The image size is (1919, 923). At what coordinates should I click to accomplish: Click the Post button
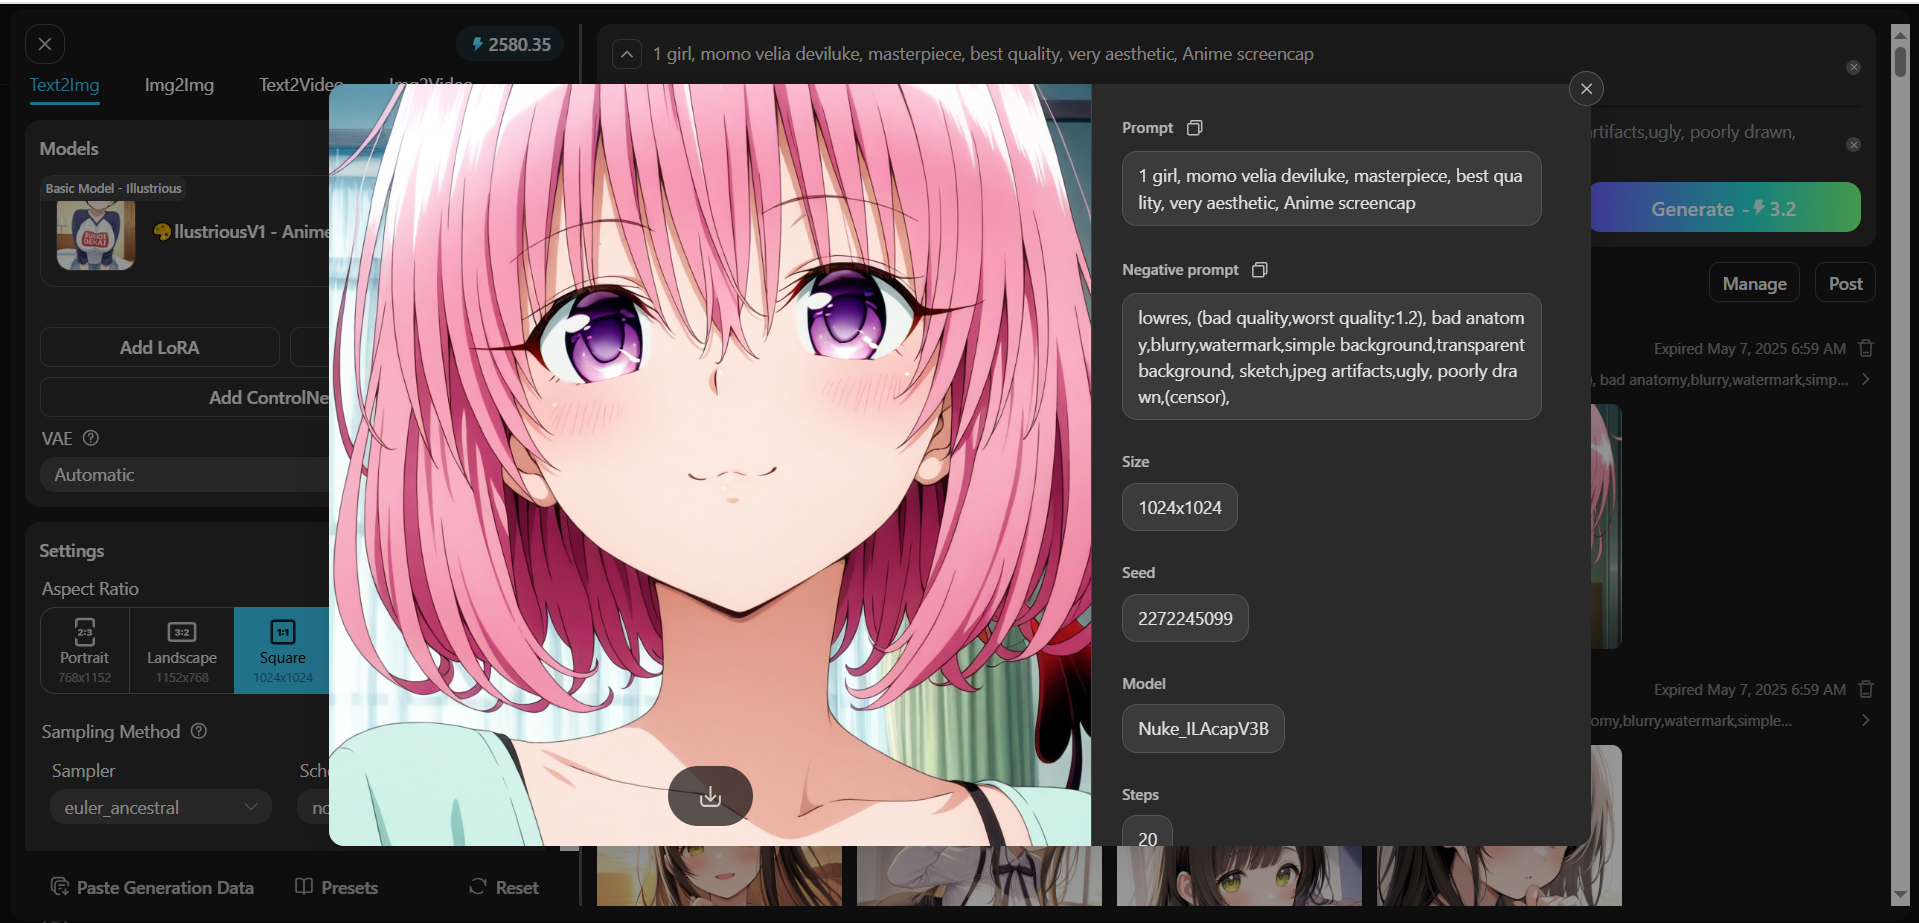[x=1845, y=284]
